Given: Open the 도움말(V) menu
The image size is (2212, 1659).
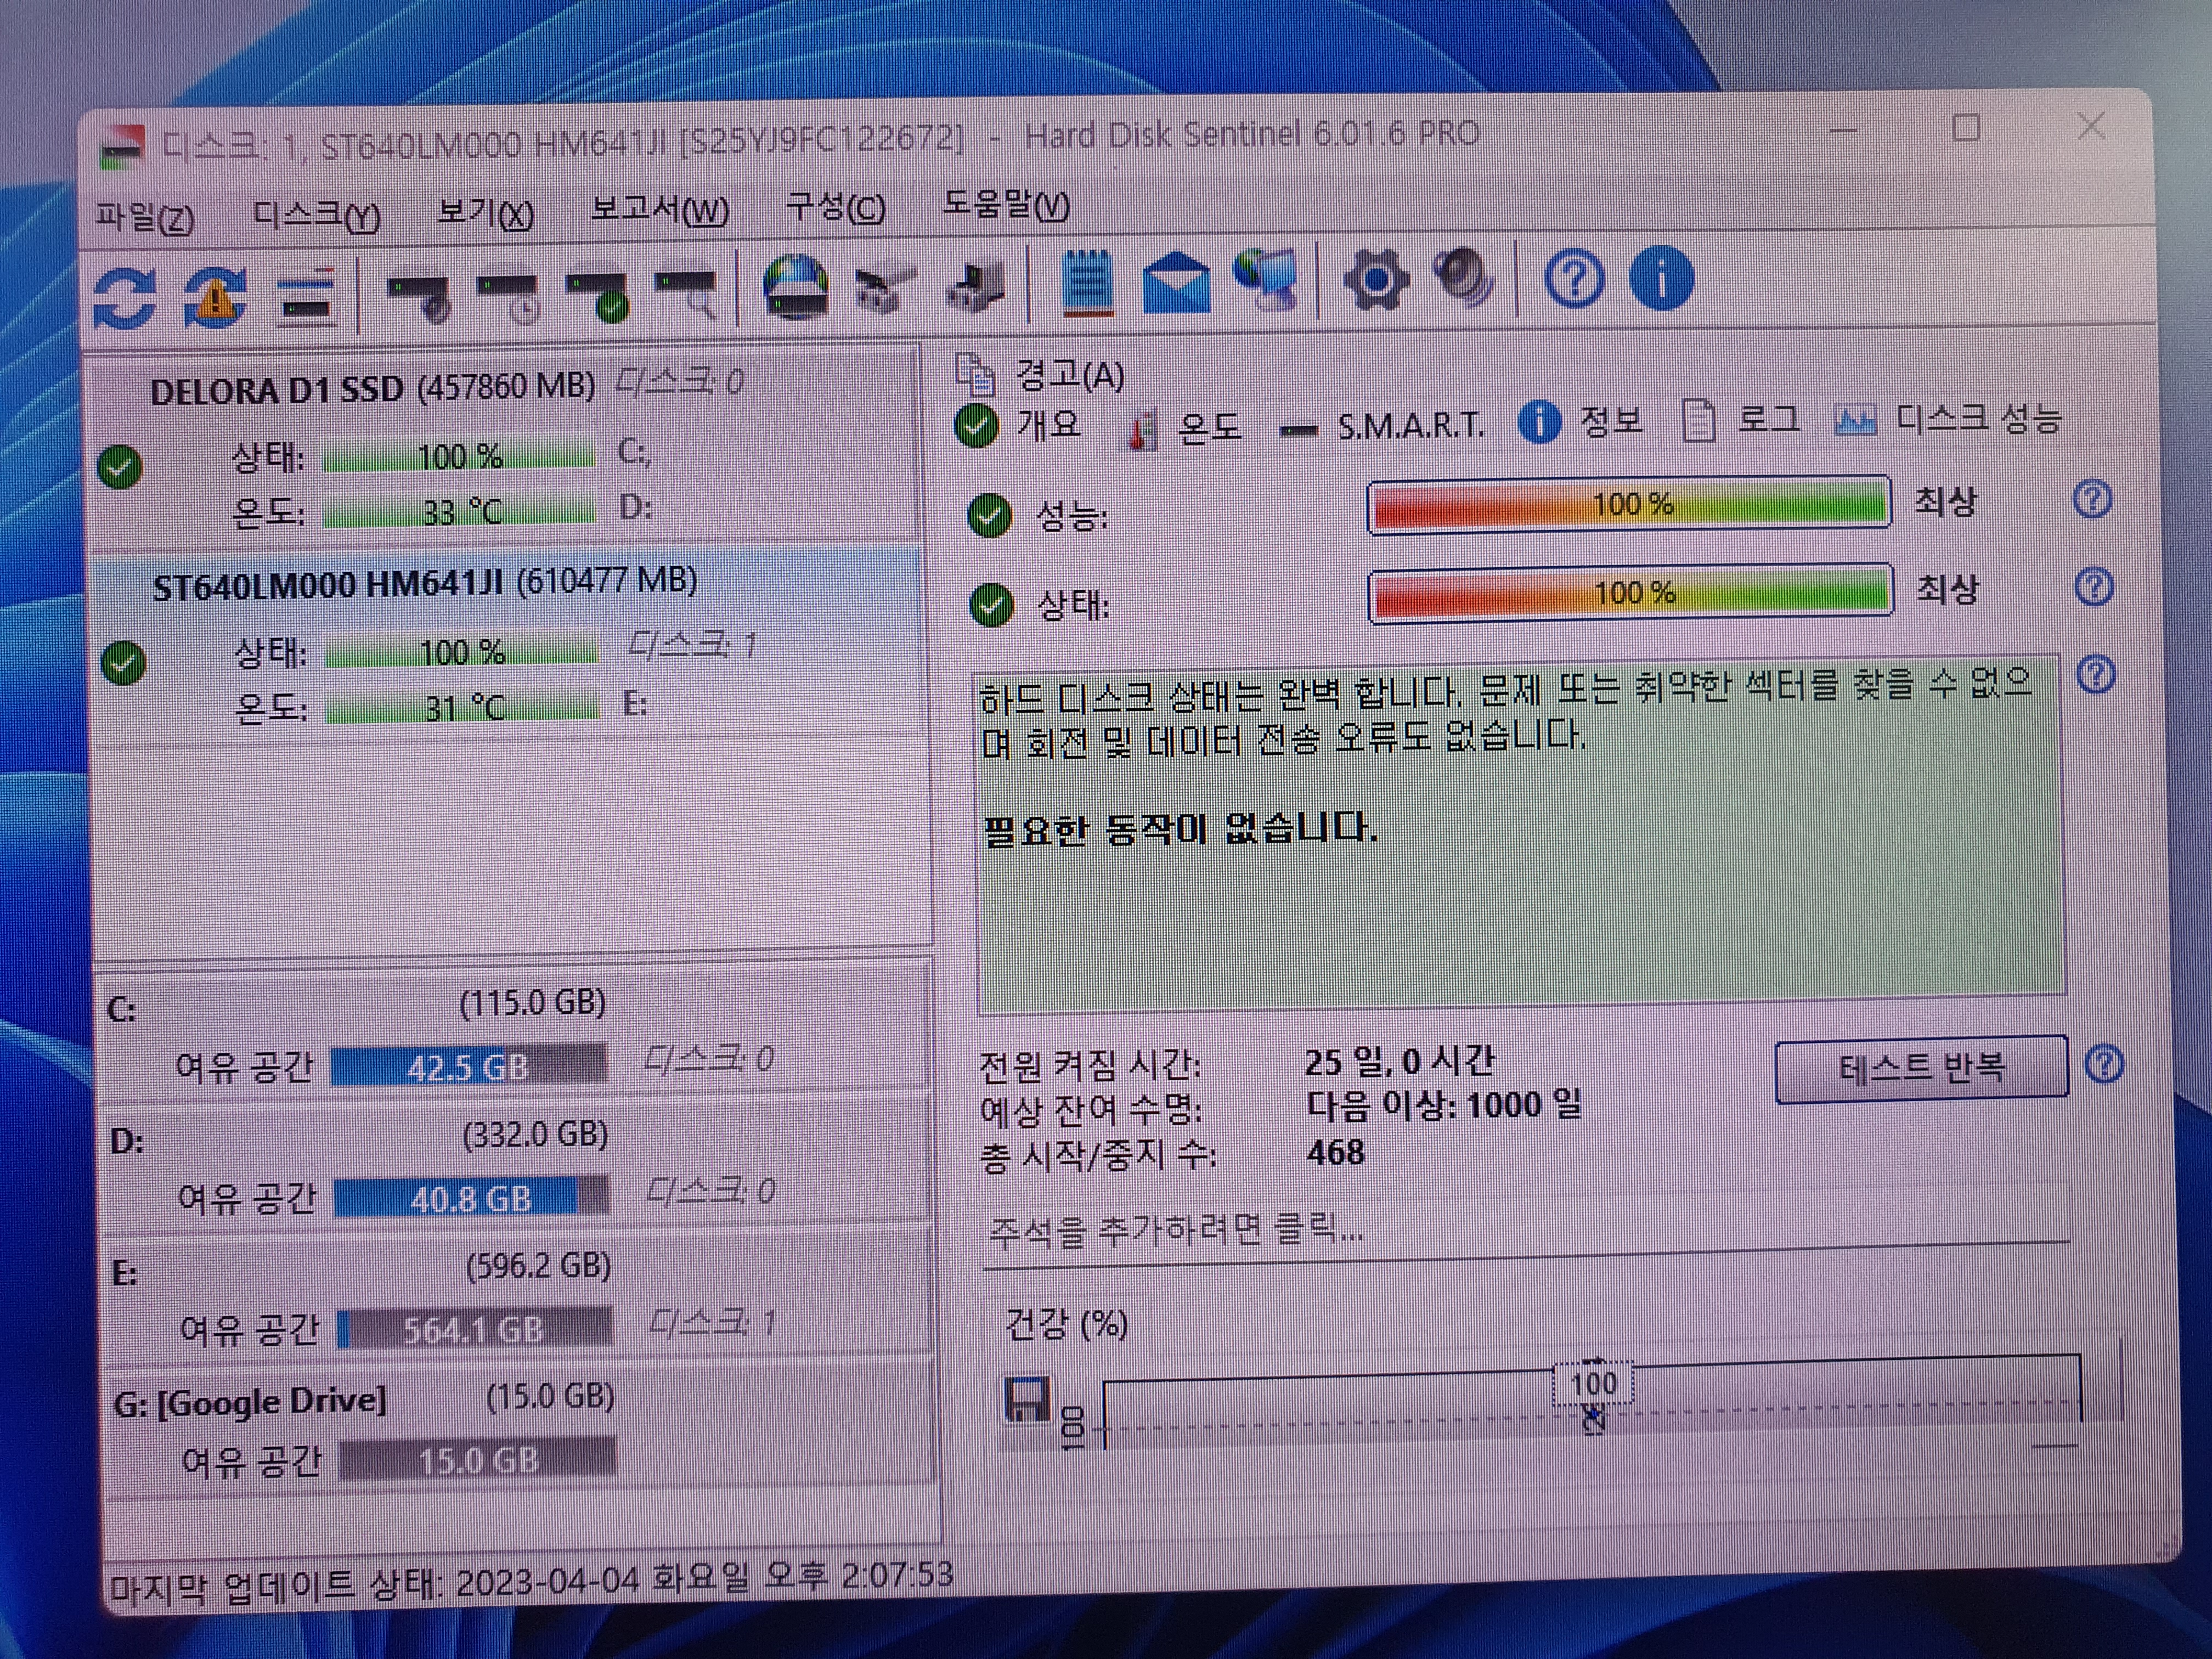Looking at the screenshot, I should click(1006, 205).
